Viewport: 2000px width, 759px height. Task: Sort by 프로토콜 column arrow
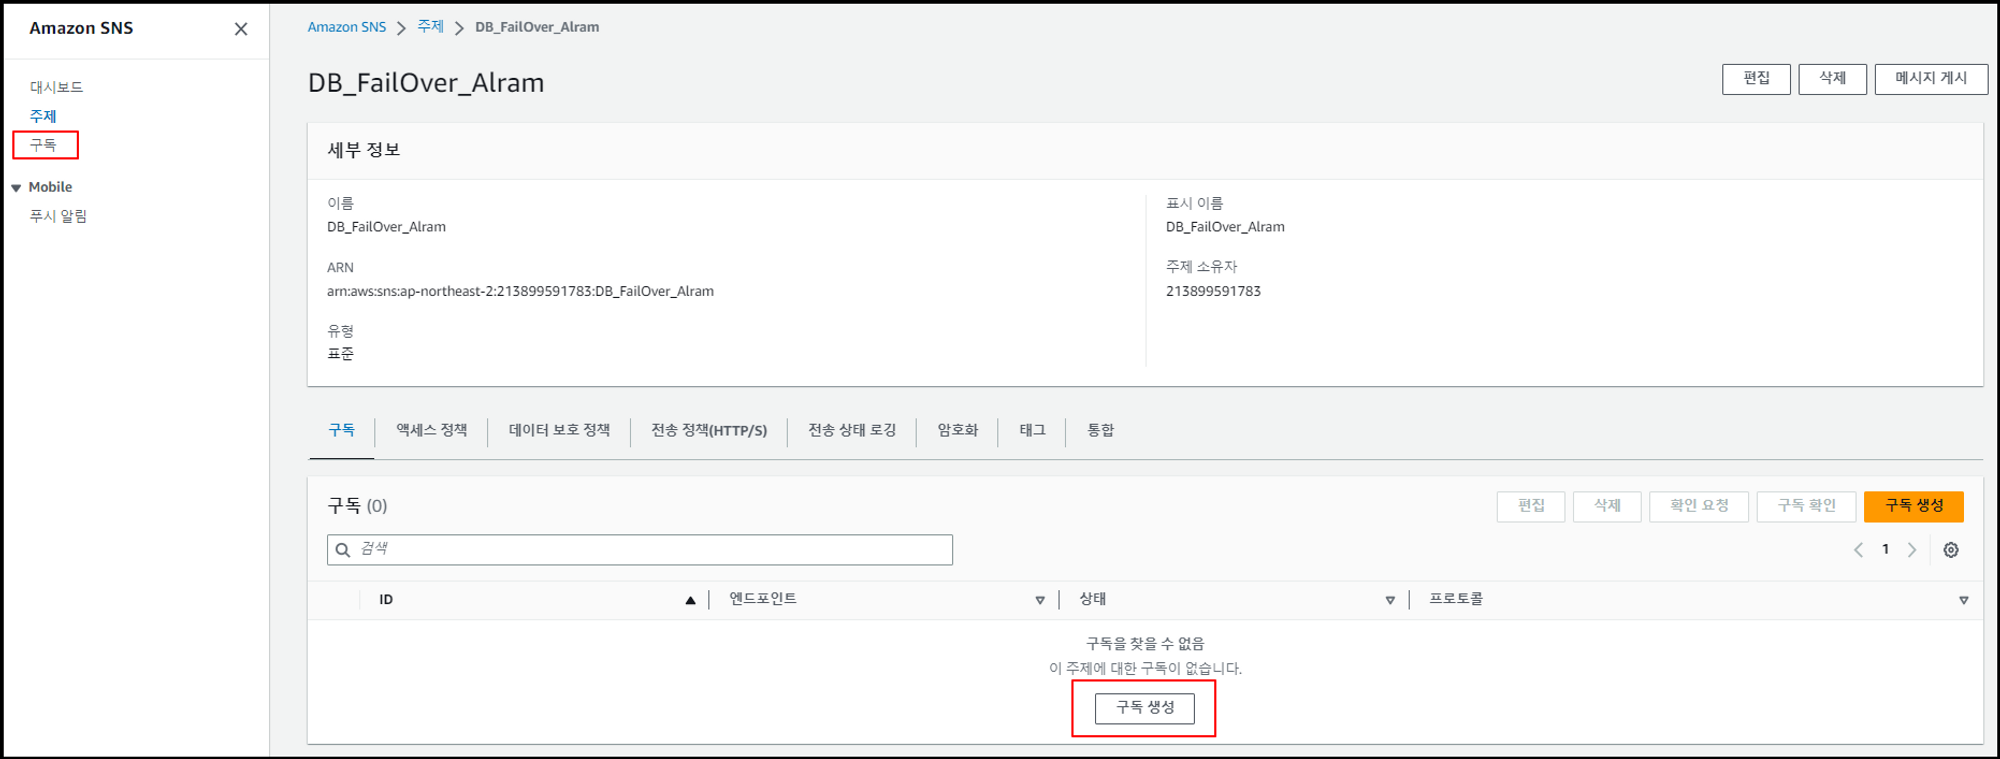[x=1964, y=600]
